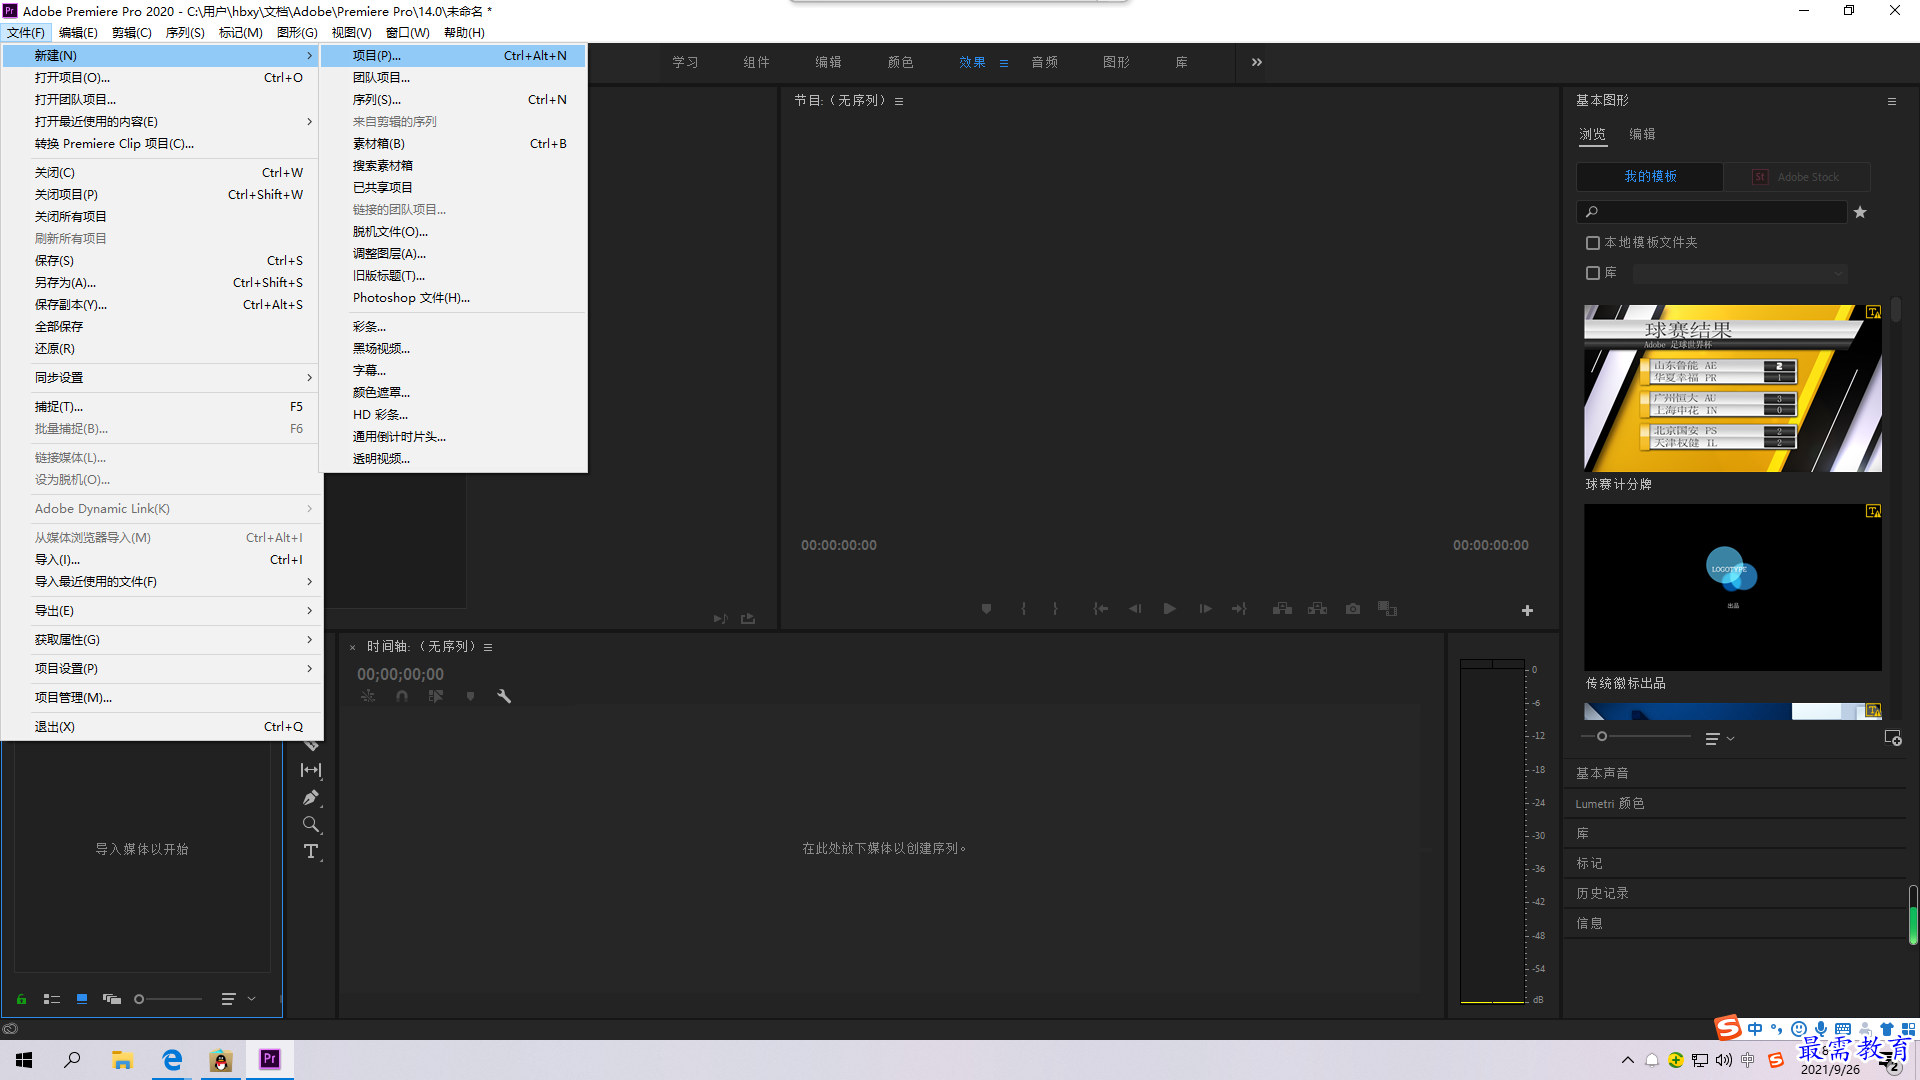Screen dimensions: 1920x1080
Task: Check the 库 checkbox in Essential Graphics
Action: 1593,273
